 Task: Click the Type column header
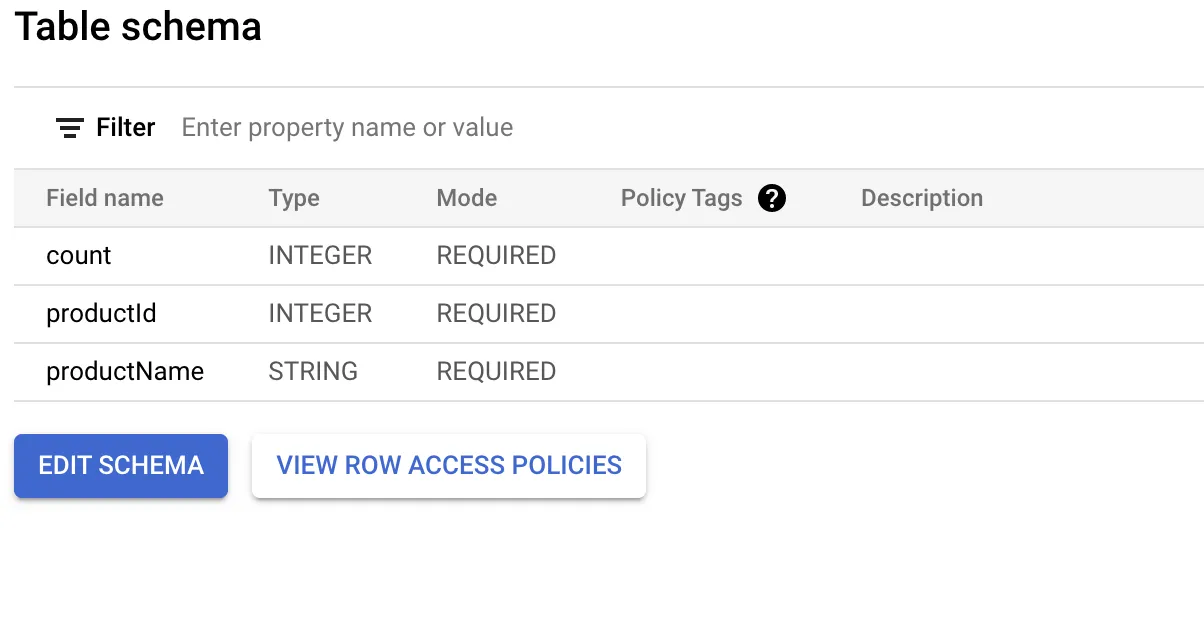pyautogui.click(x=294, y=198)
